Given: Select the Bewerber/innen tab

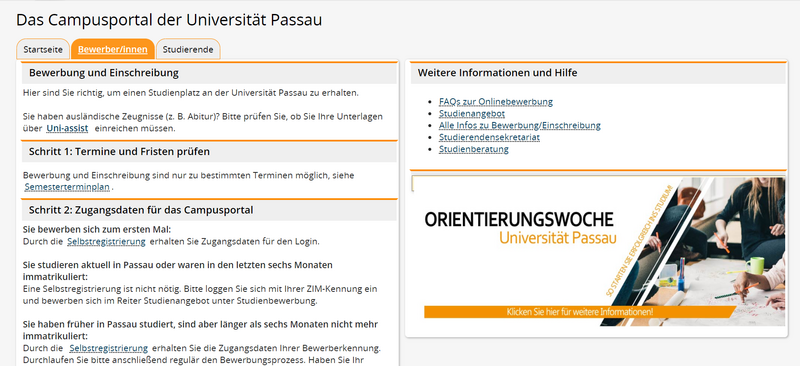Looking at the screenshot, I should pos(113,50).
